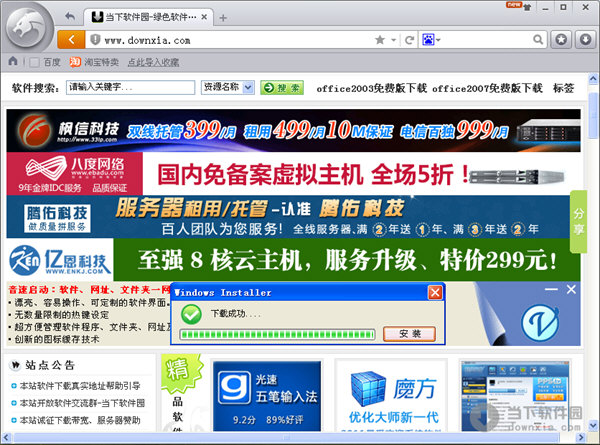This screenshot has width=600, height=445.
Task: Open a new tab with plus button
Action: [x=223, y=17]
